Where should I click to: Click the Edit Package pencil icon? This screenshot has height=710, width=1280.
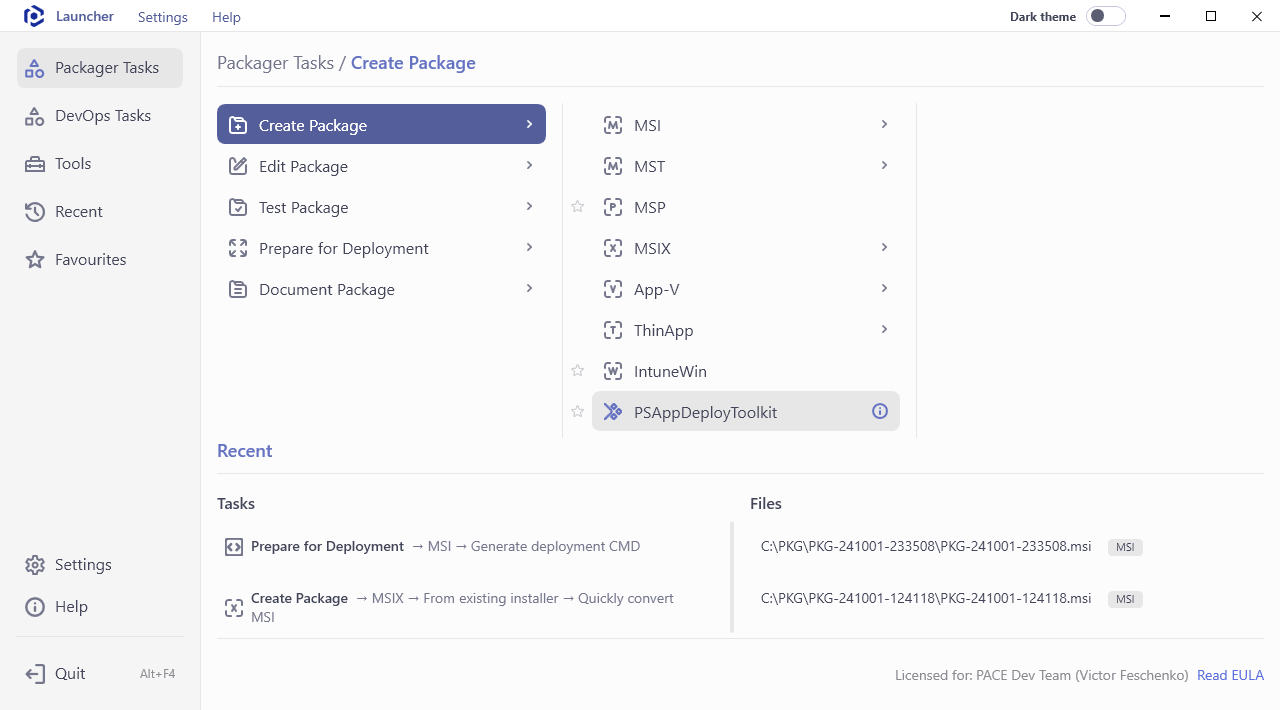(238, 166)
